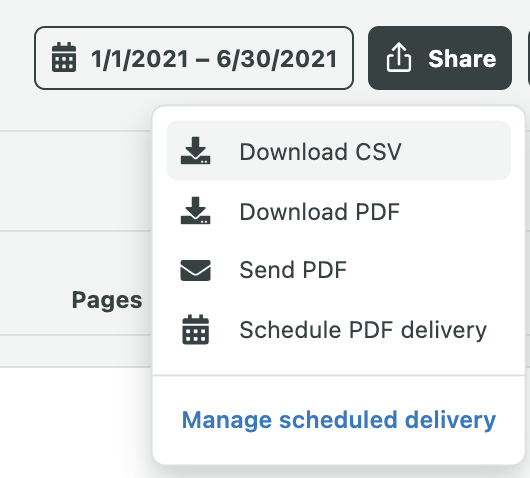Click the Share label text
530x478 pixels.
tap(462, 59)
